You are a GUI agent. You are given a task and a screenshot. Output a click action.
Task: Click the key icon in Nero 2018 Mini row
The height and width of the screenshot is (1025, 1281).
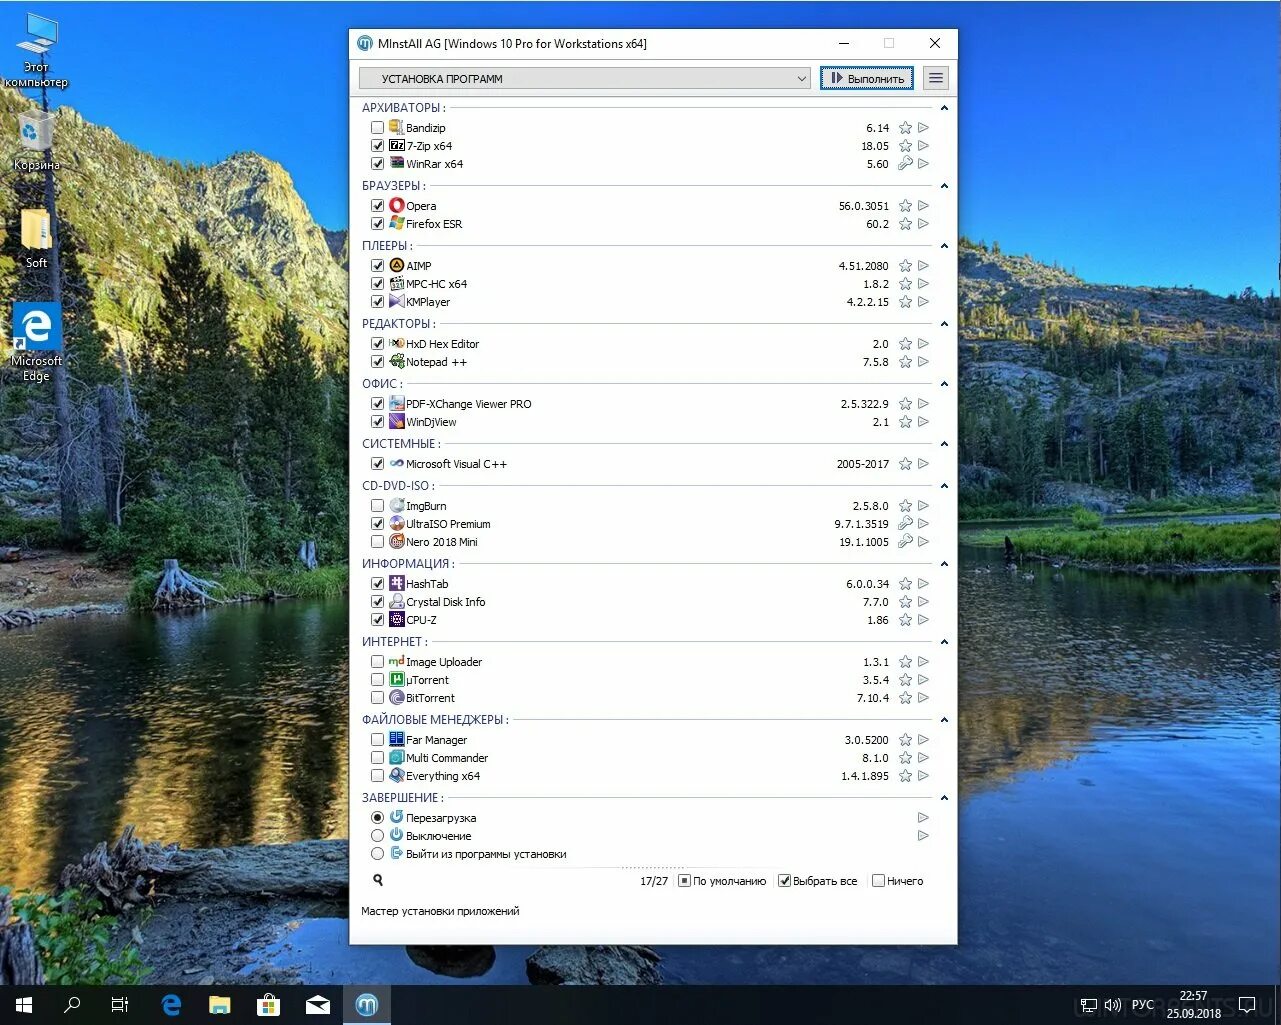pos(905,542)
